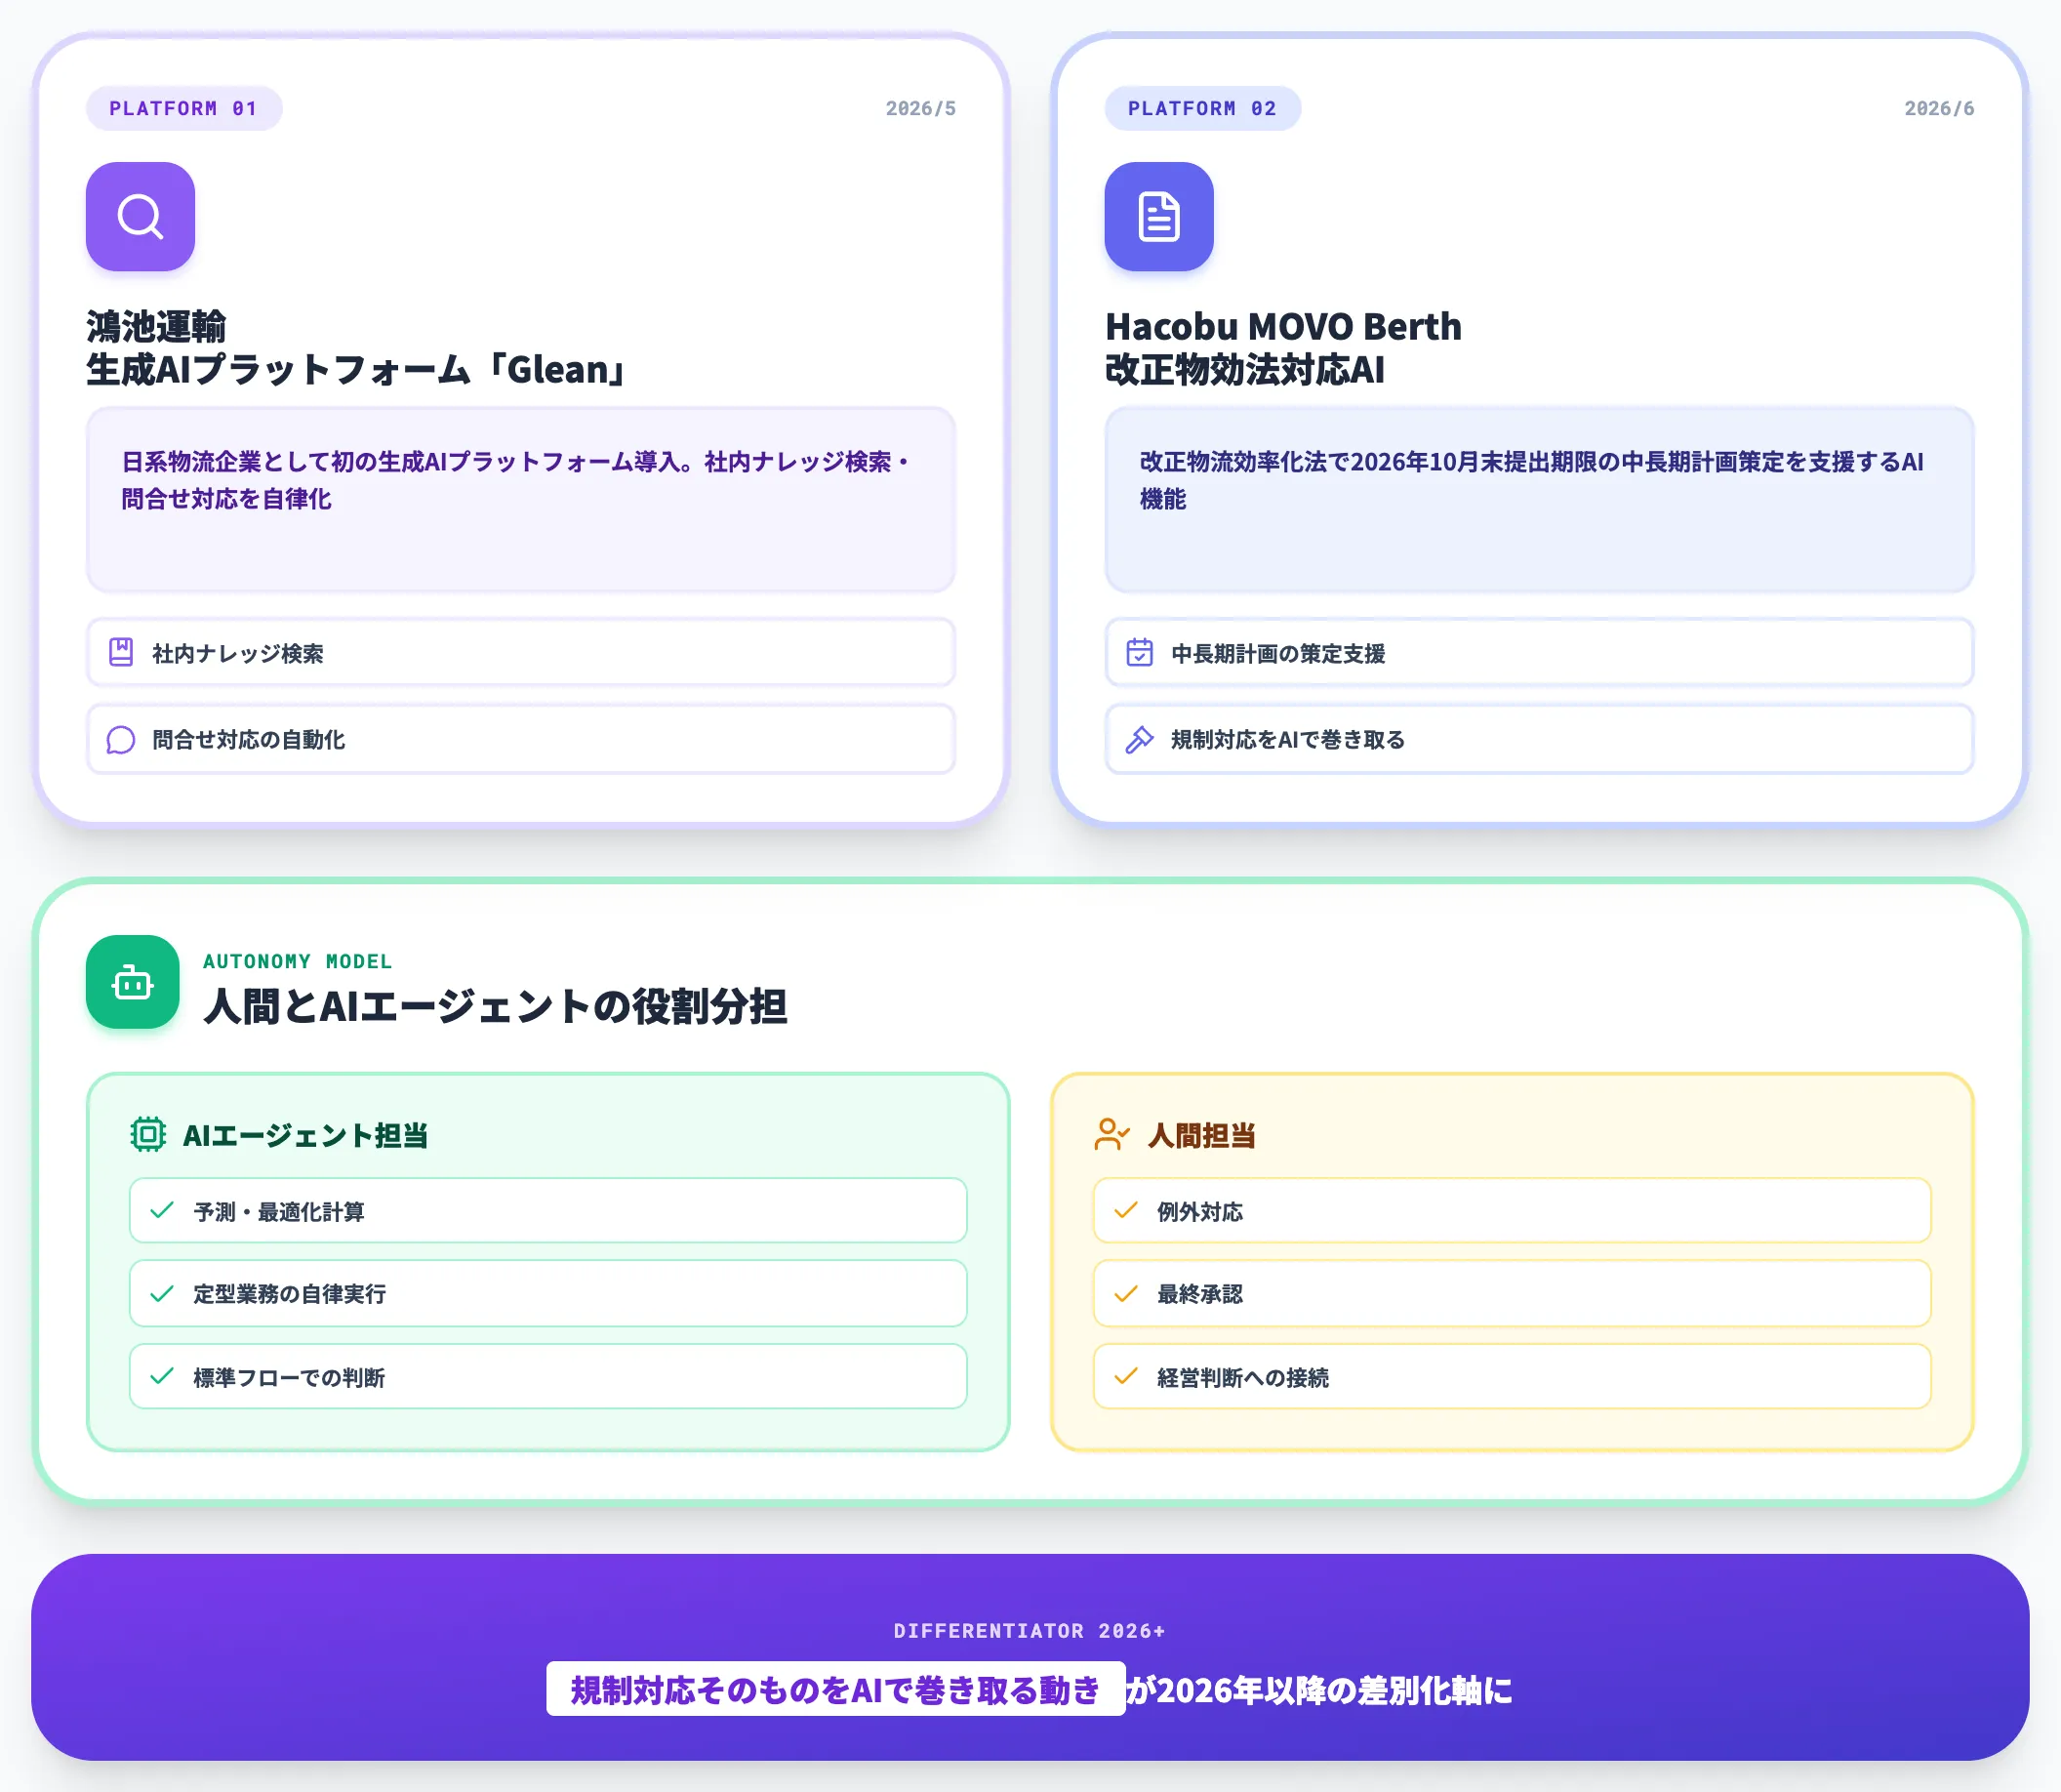Open the 中長期計画の策定支援 feature row
This screenshot has width=2061, height=1792.
pos(1539,652)
